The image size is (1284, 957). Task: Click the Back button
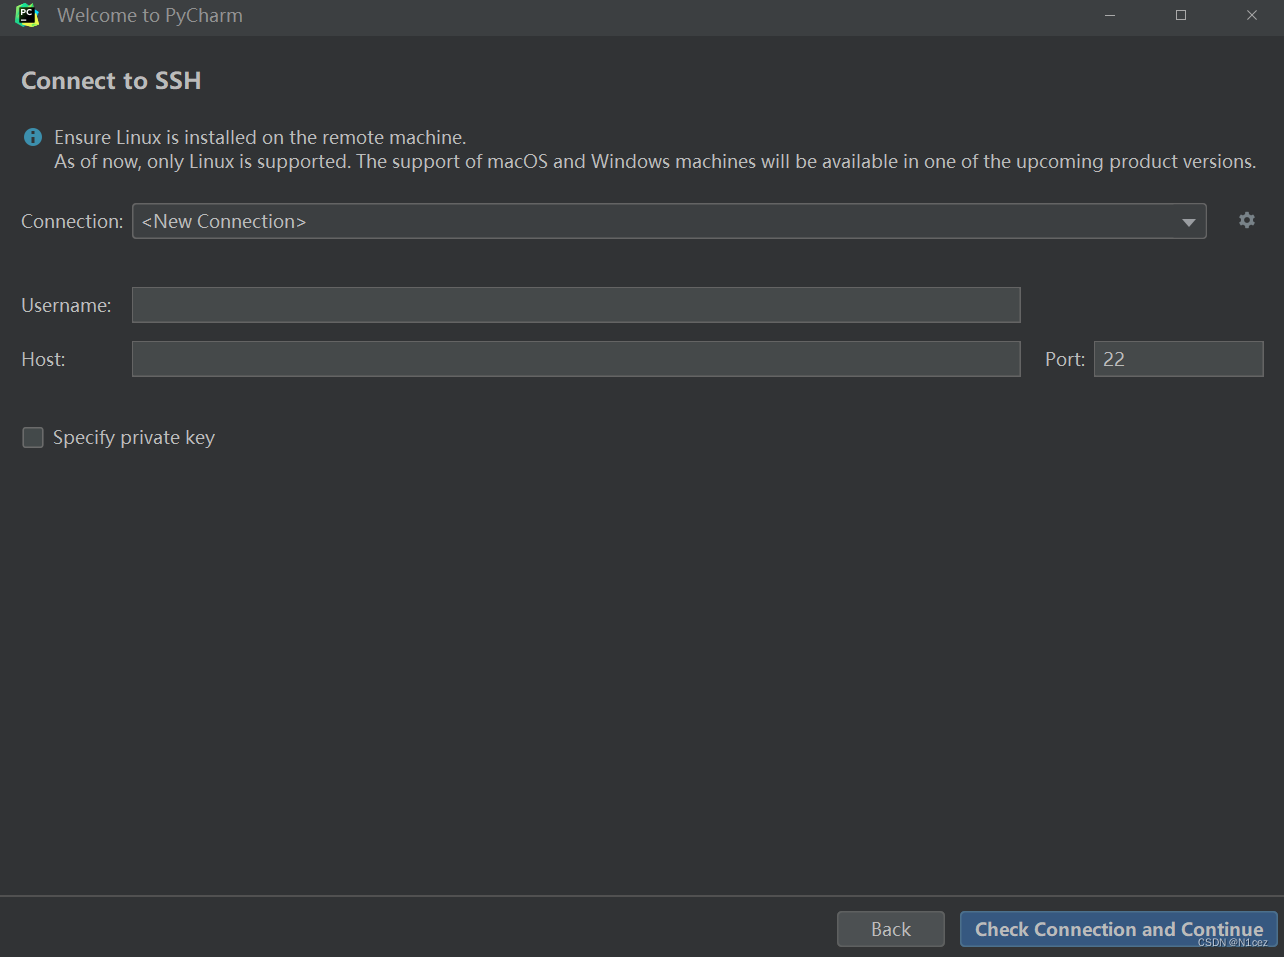890,929
